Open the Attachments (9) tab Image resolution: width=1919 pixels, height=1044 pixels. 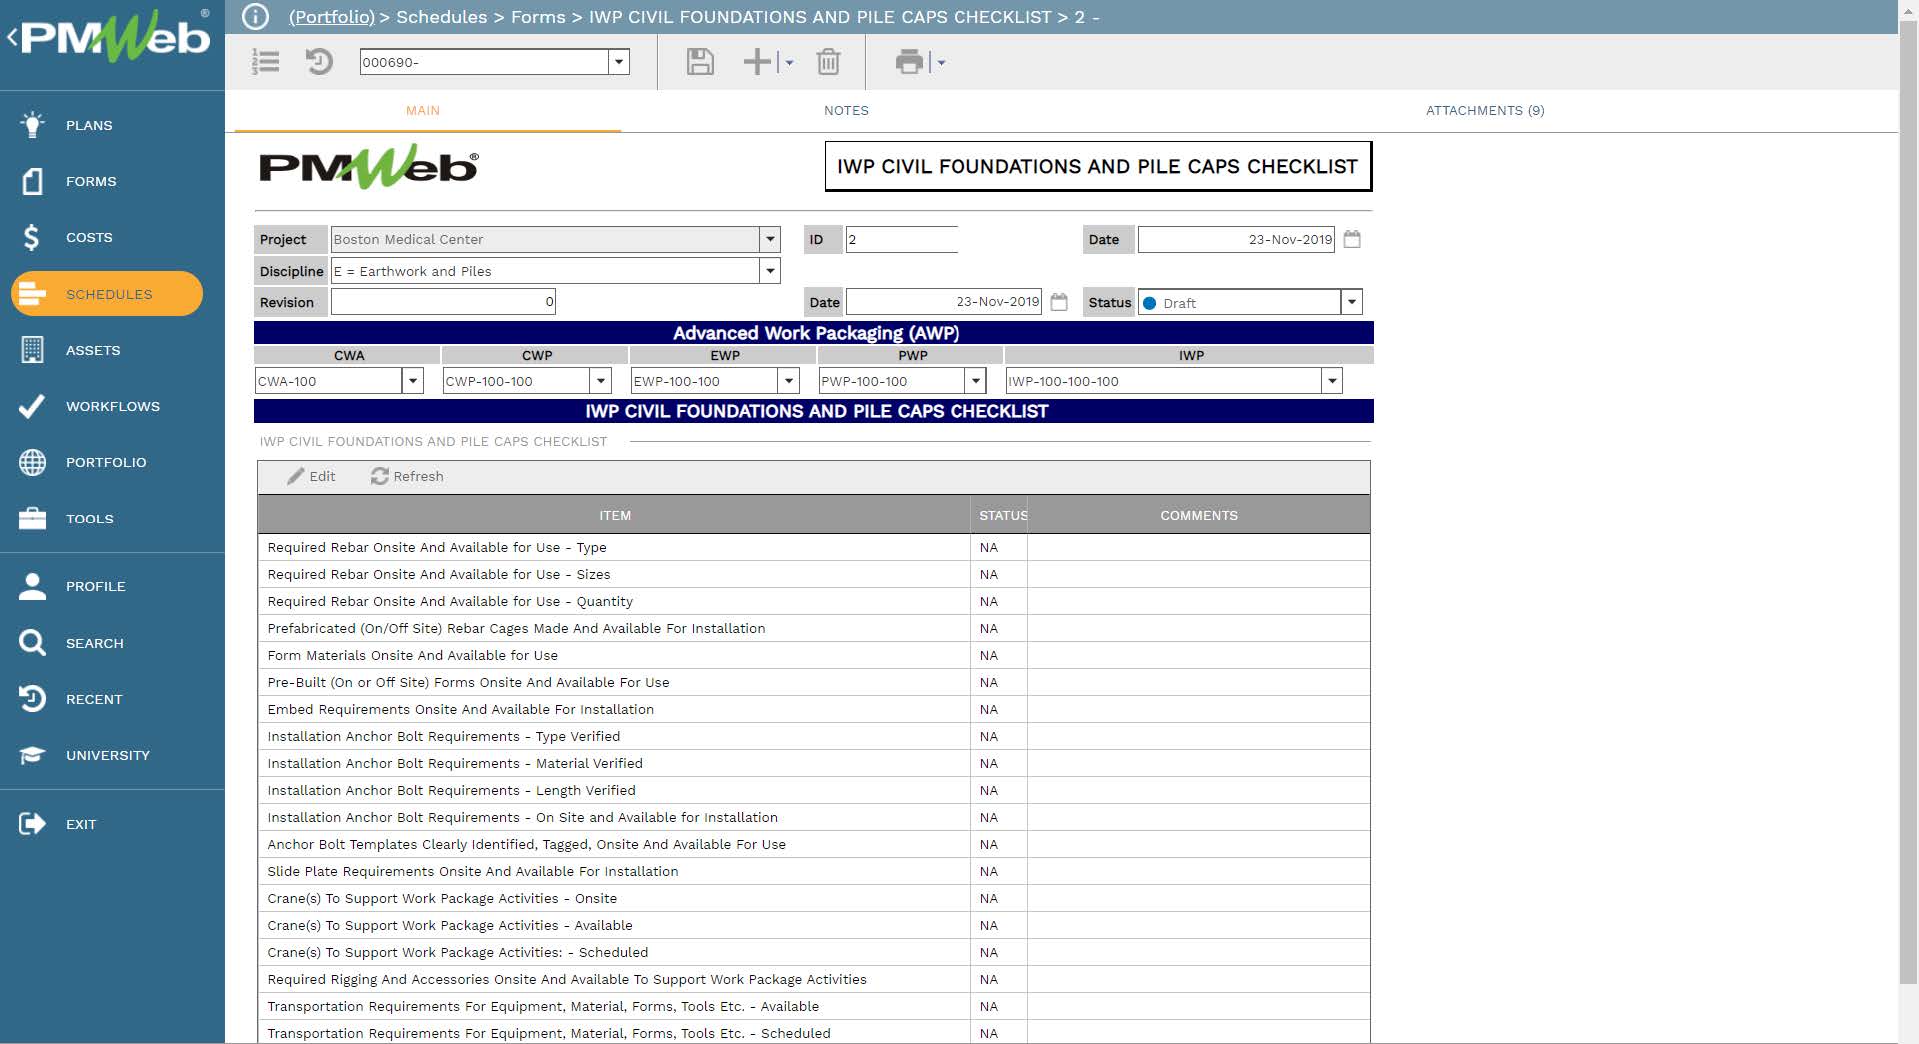coord(1484,111)
